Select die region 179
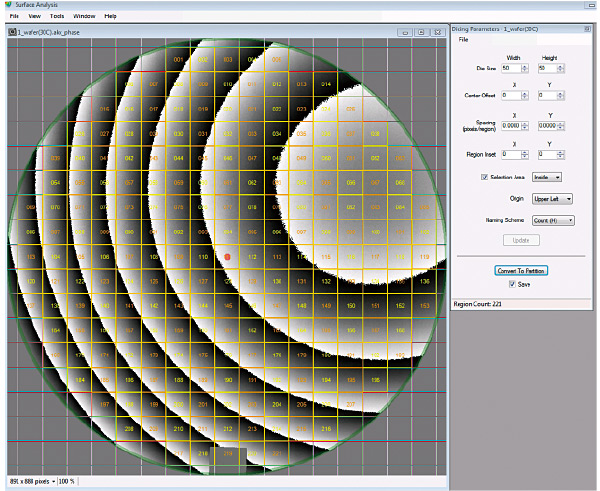Image resolution: width=600 pixels, height=491 pixels. click(302, 355)
